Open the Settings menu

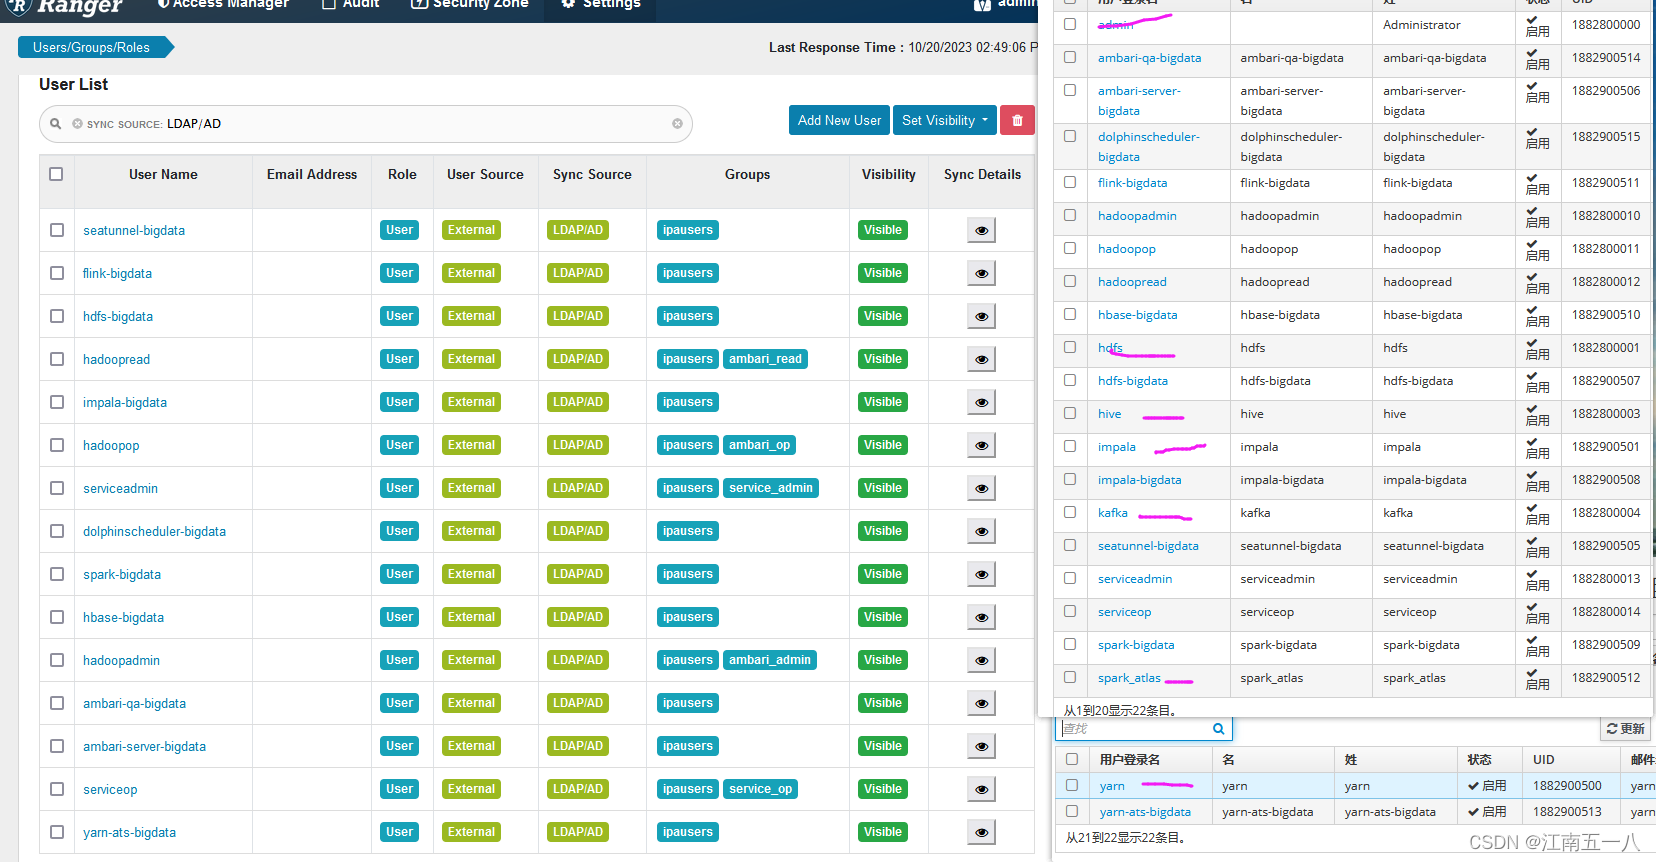601,4
